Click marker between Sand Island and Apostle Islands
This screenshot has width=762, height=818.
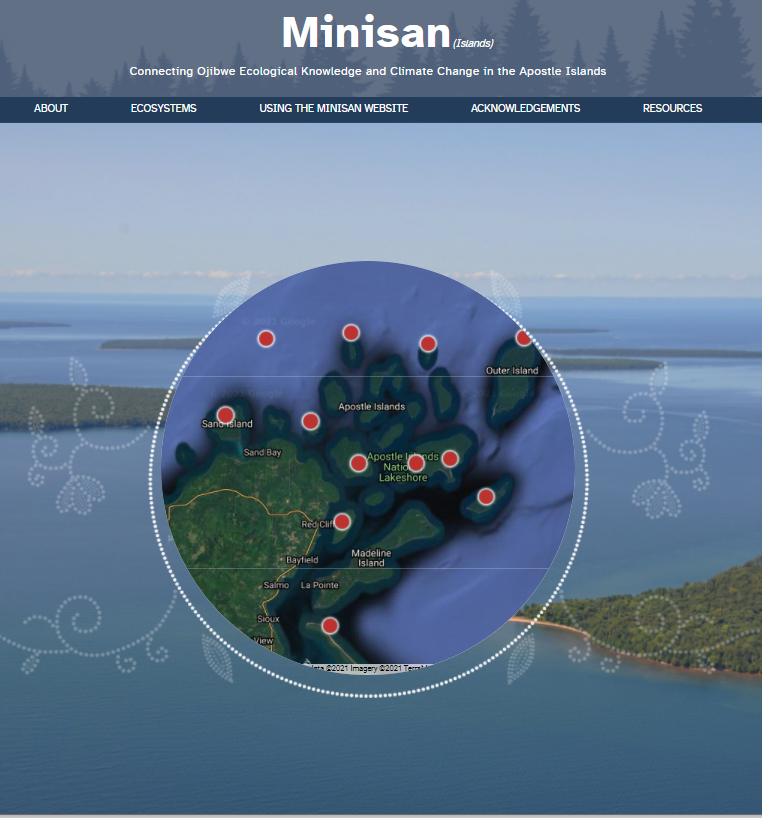(311, 421)
